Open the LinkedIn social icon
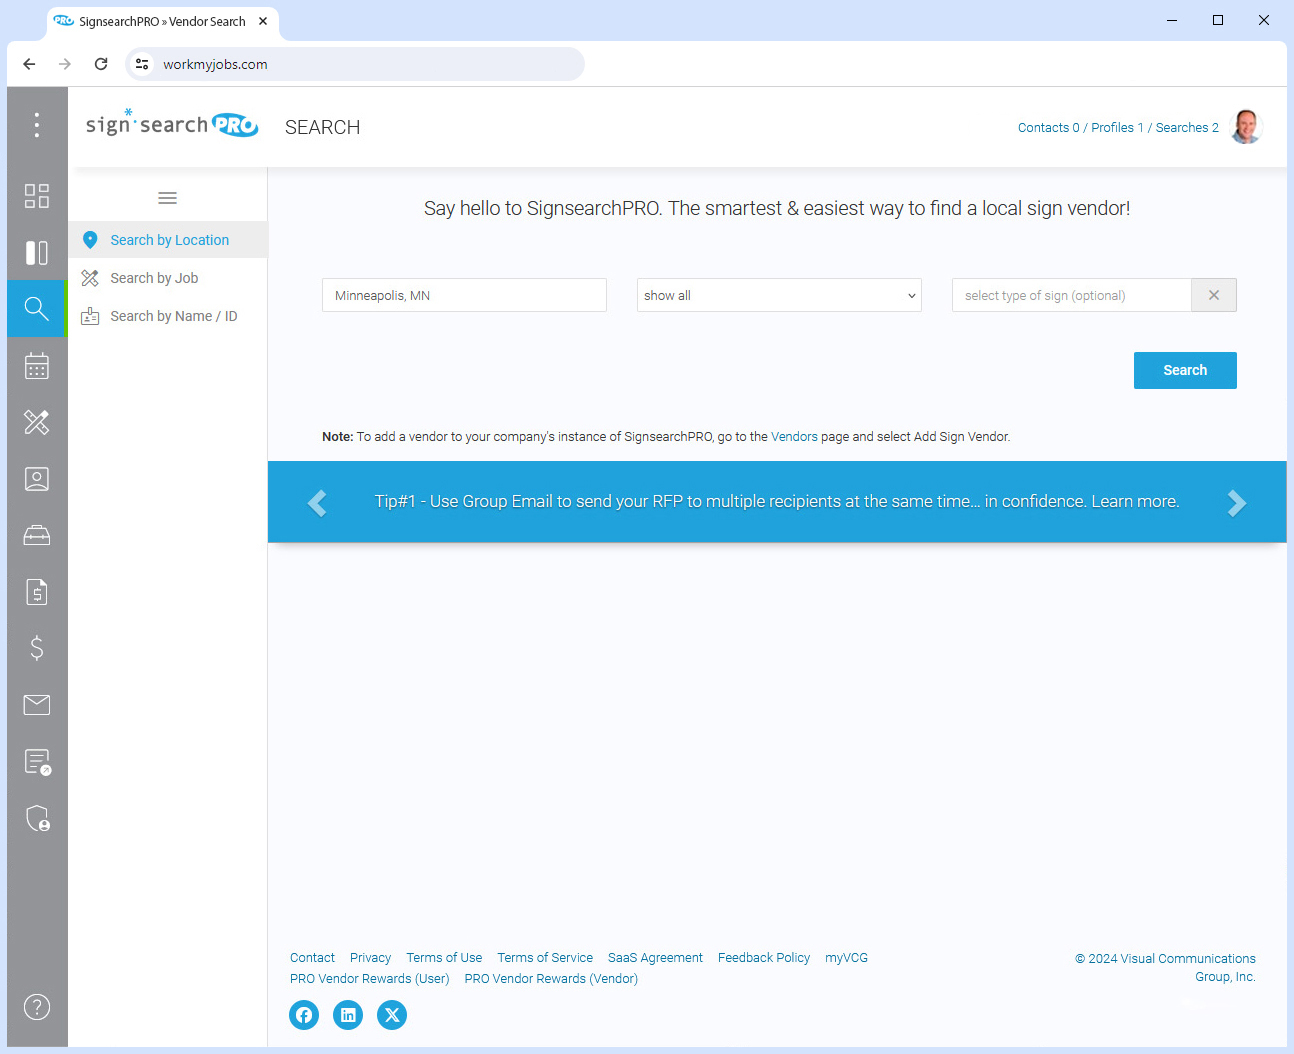 click(x=348, y=1015)
